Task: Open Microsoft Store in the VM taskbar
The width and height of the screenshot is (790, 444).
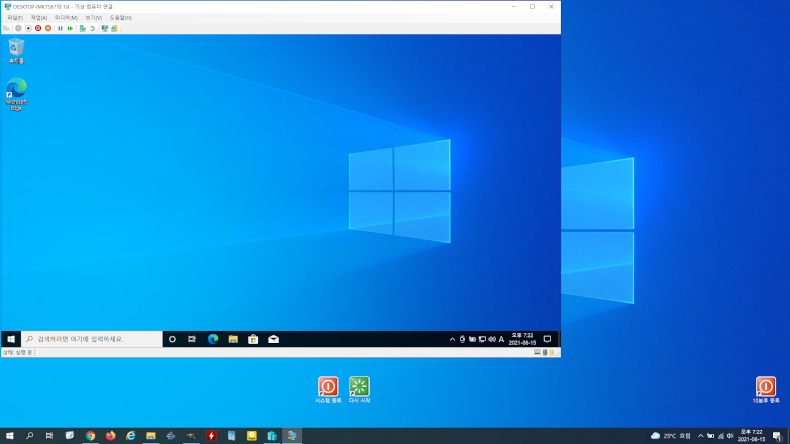Action: click(253, 339)
